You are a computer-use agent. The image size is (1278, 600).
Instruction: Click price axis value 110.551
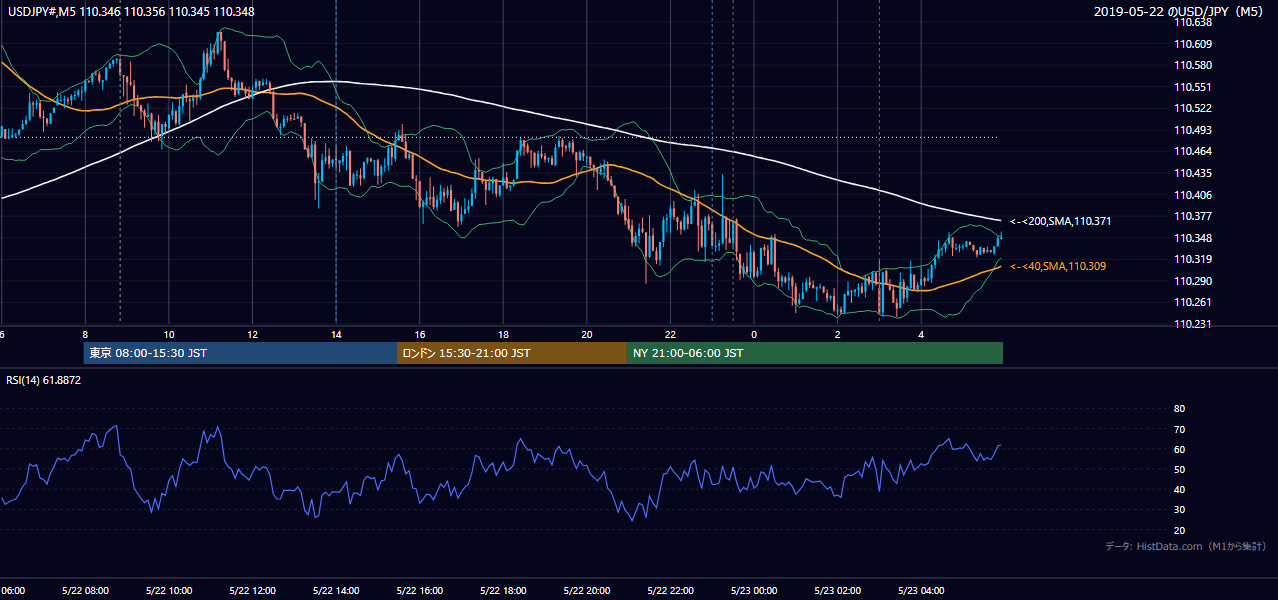point(1194,87)
